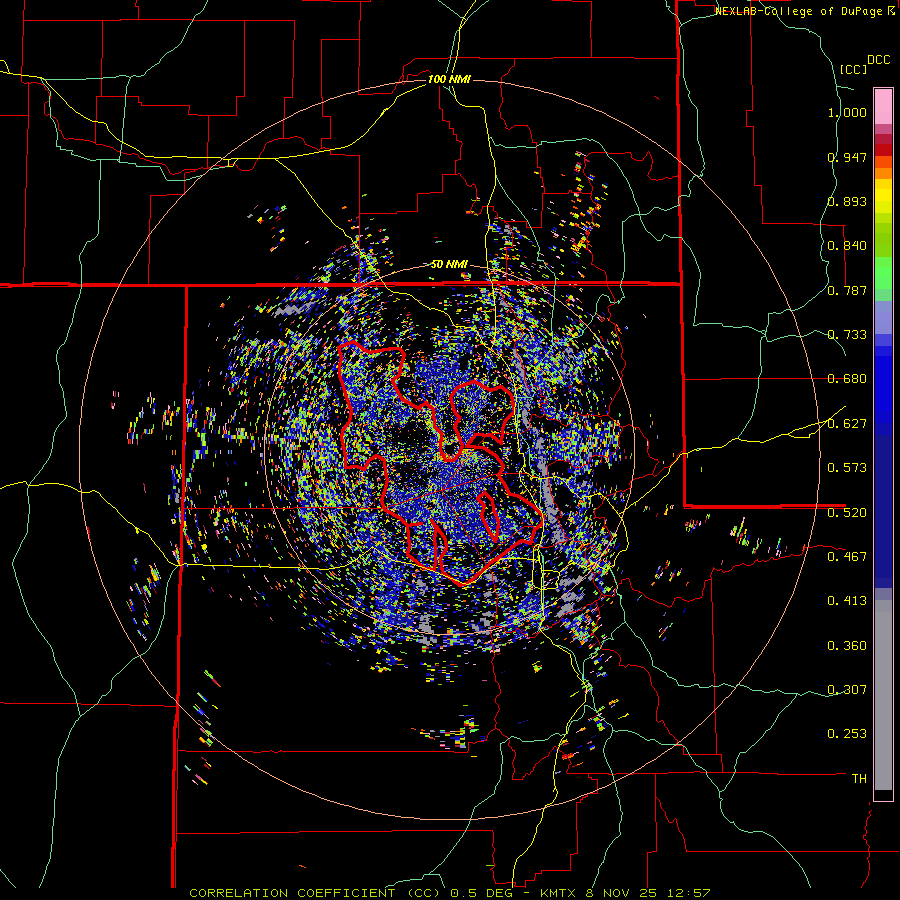Click the 0.573 color scale value
The height and width of the screenshot is (900, 900).
click(847, 468)
